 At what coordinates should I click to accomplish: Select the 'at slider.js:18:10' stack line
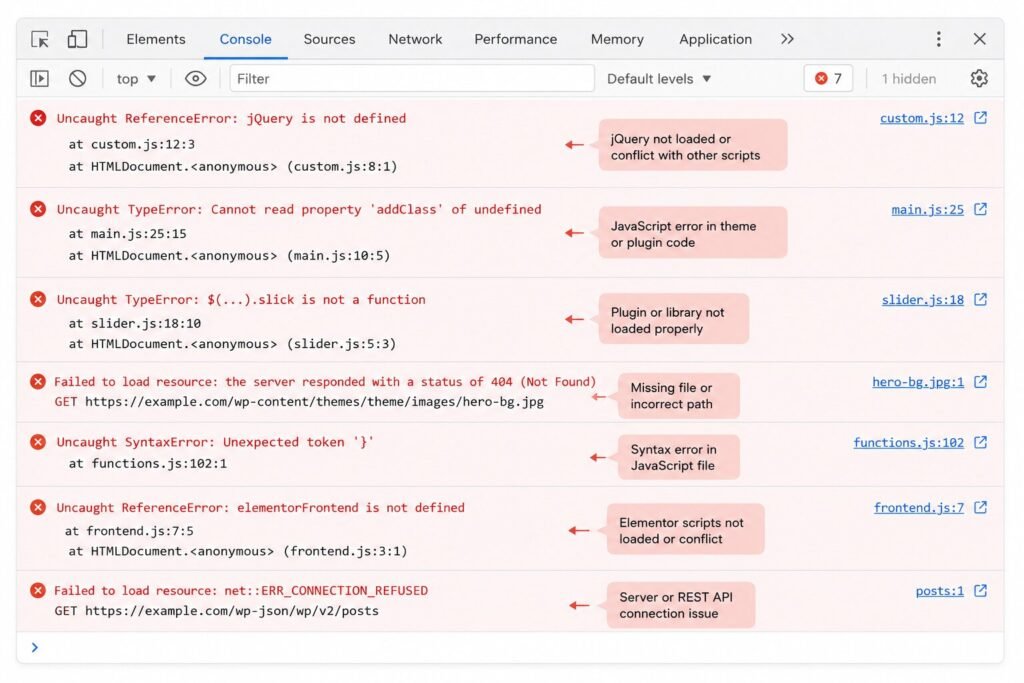click(x=135, y=323)
